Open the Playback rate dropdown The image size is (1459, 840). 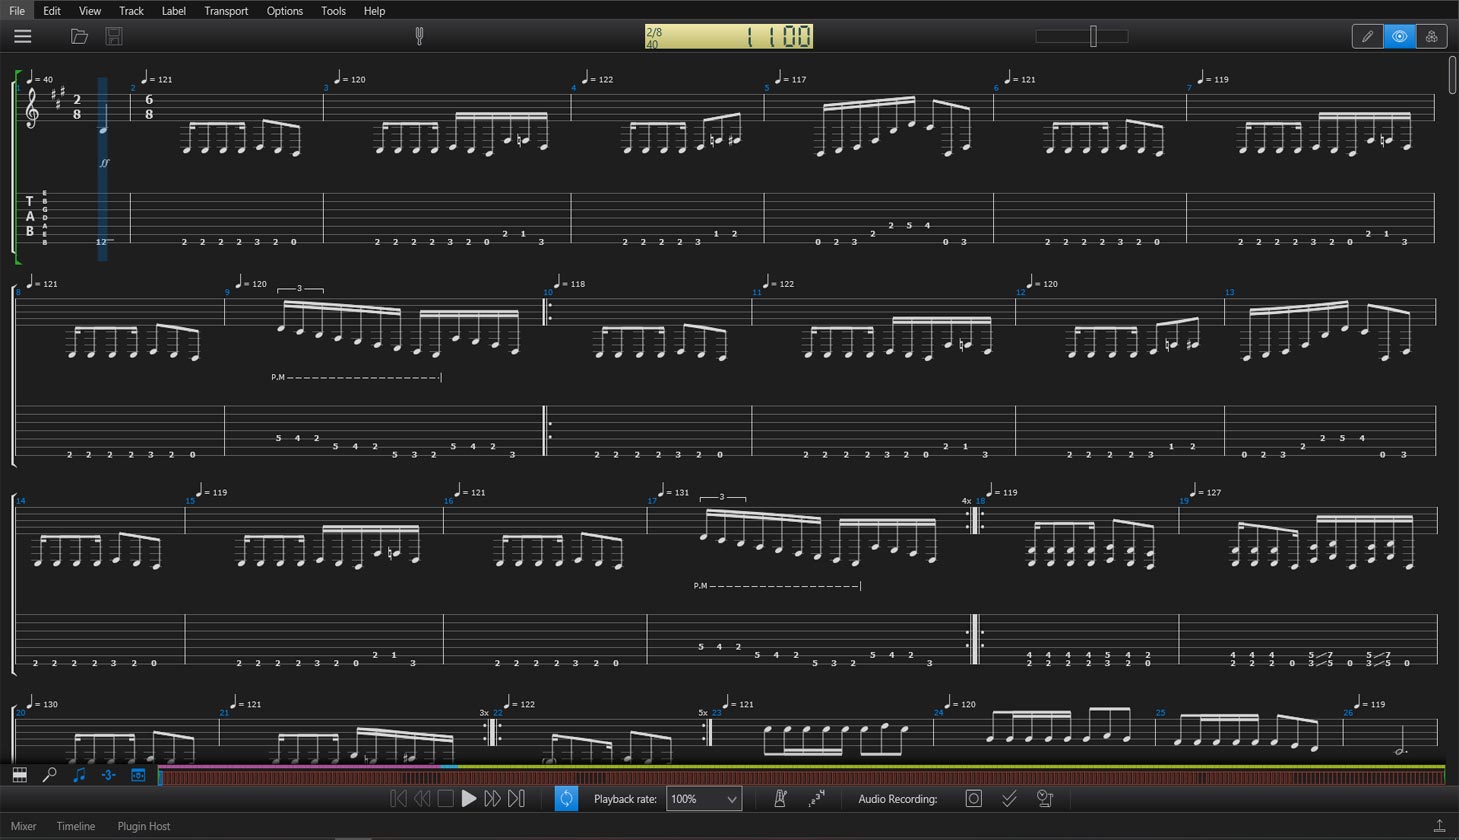pyautogui.click(x=704, y=799)
